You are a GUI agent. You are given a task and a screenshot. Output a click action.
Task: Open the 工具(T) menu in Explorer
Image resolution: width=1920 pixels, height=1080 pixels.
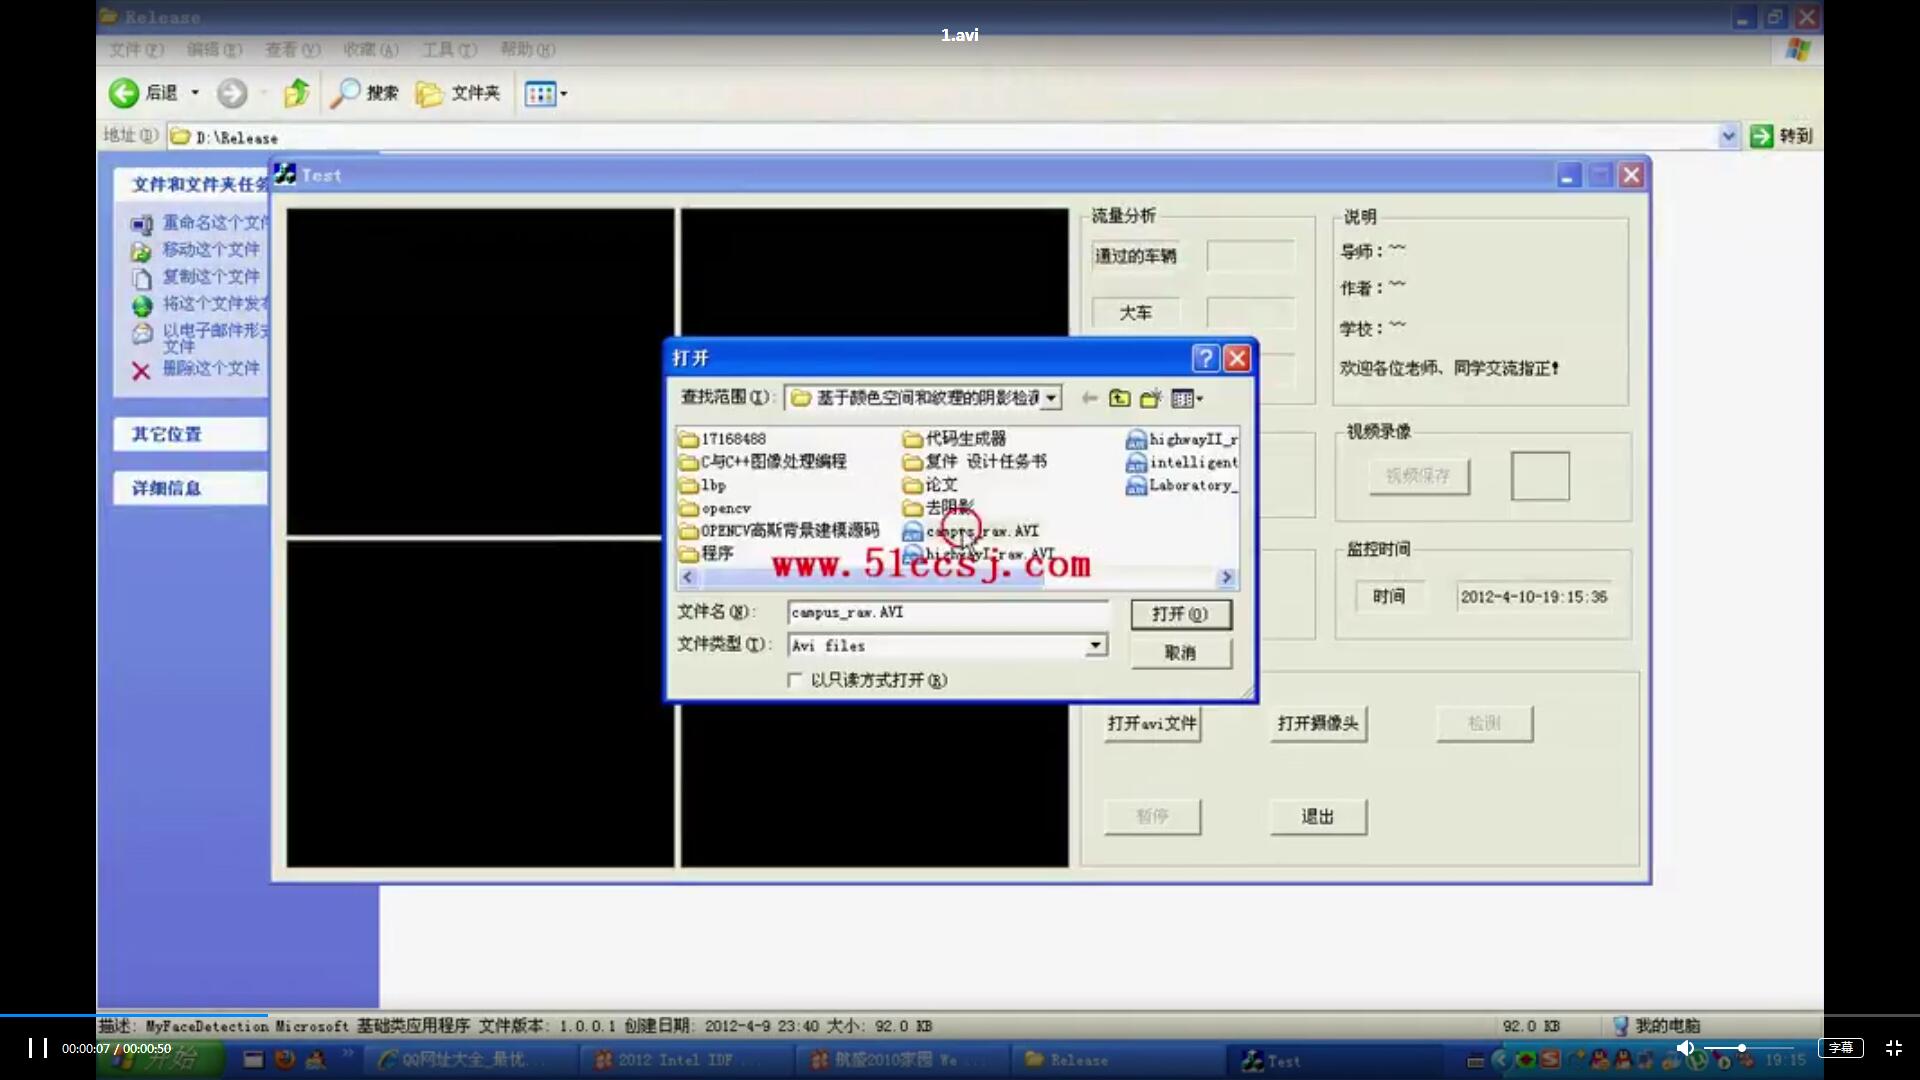click(449, 49)
